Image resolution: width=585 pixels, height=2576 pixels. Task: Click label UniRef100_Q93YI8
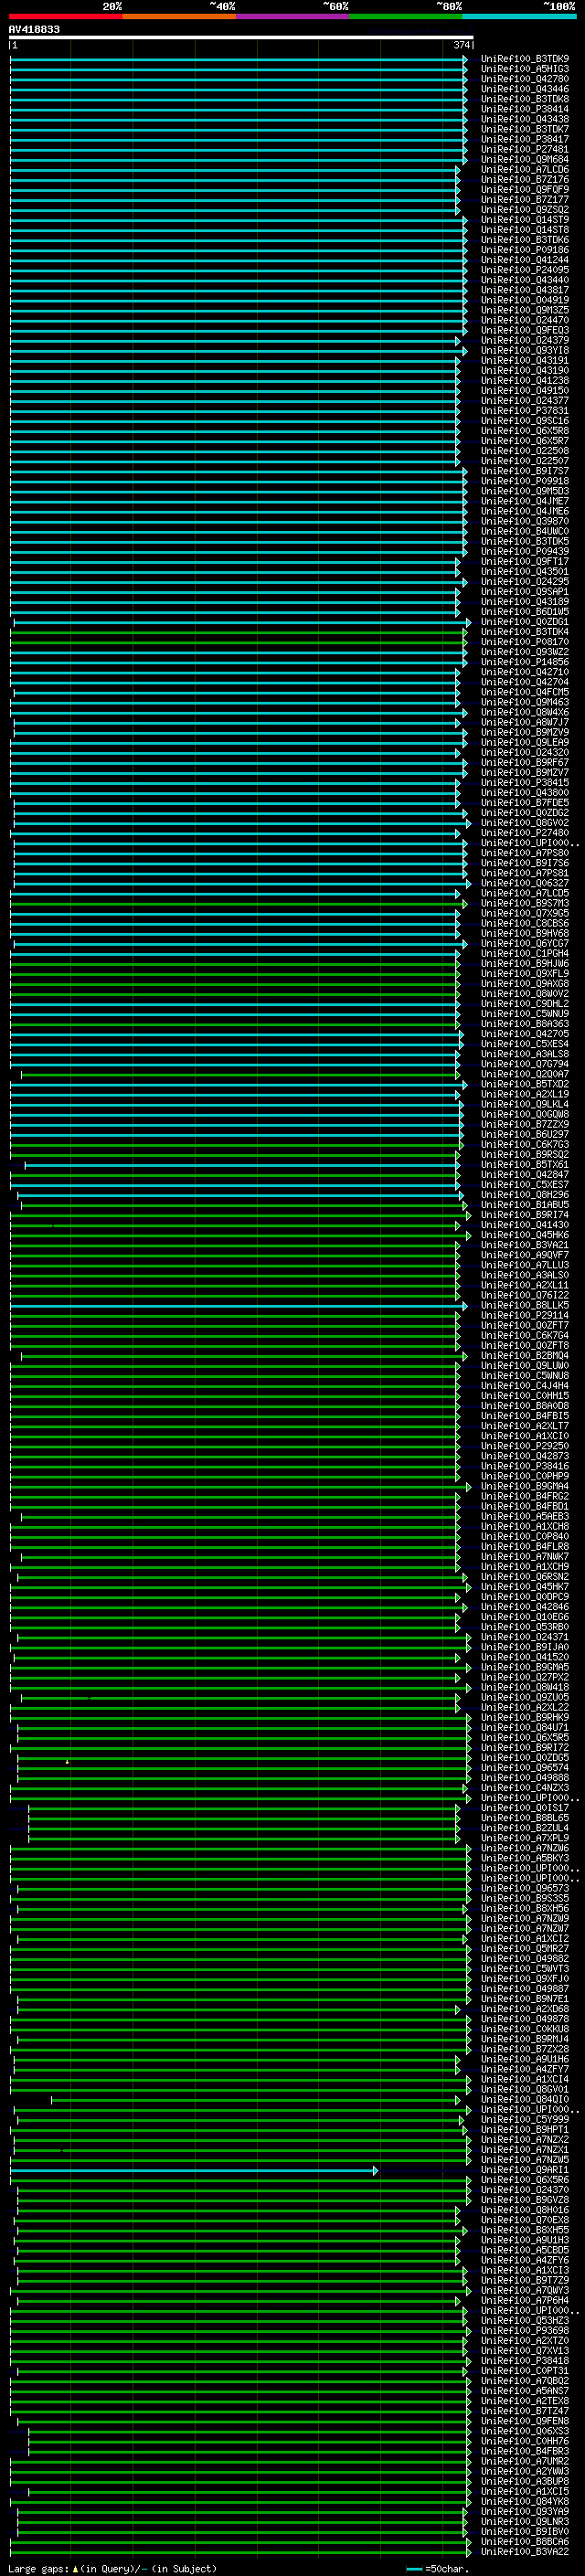point(525,350)
